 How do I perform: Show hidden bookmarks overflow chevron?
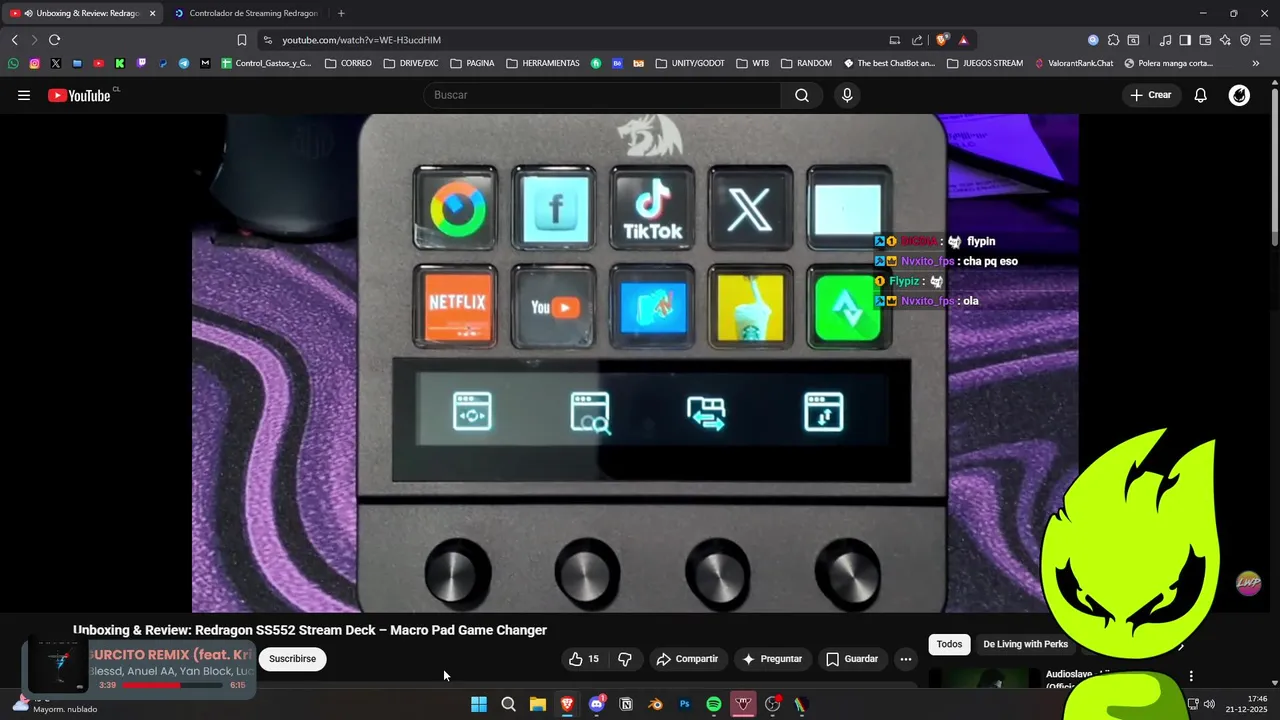point(1256,63)
